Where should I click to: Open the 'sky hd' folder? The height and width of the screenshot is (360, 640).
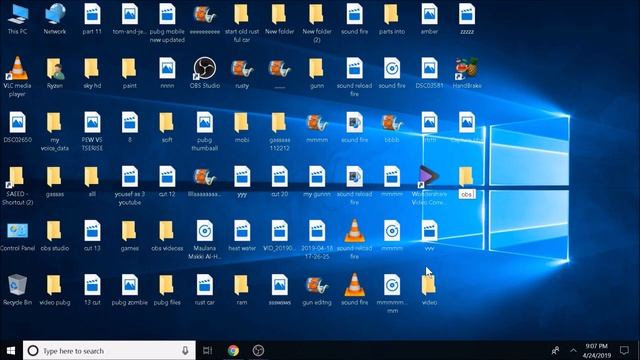point(92,73)
